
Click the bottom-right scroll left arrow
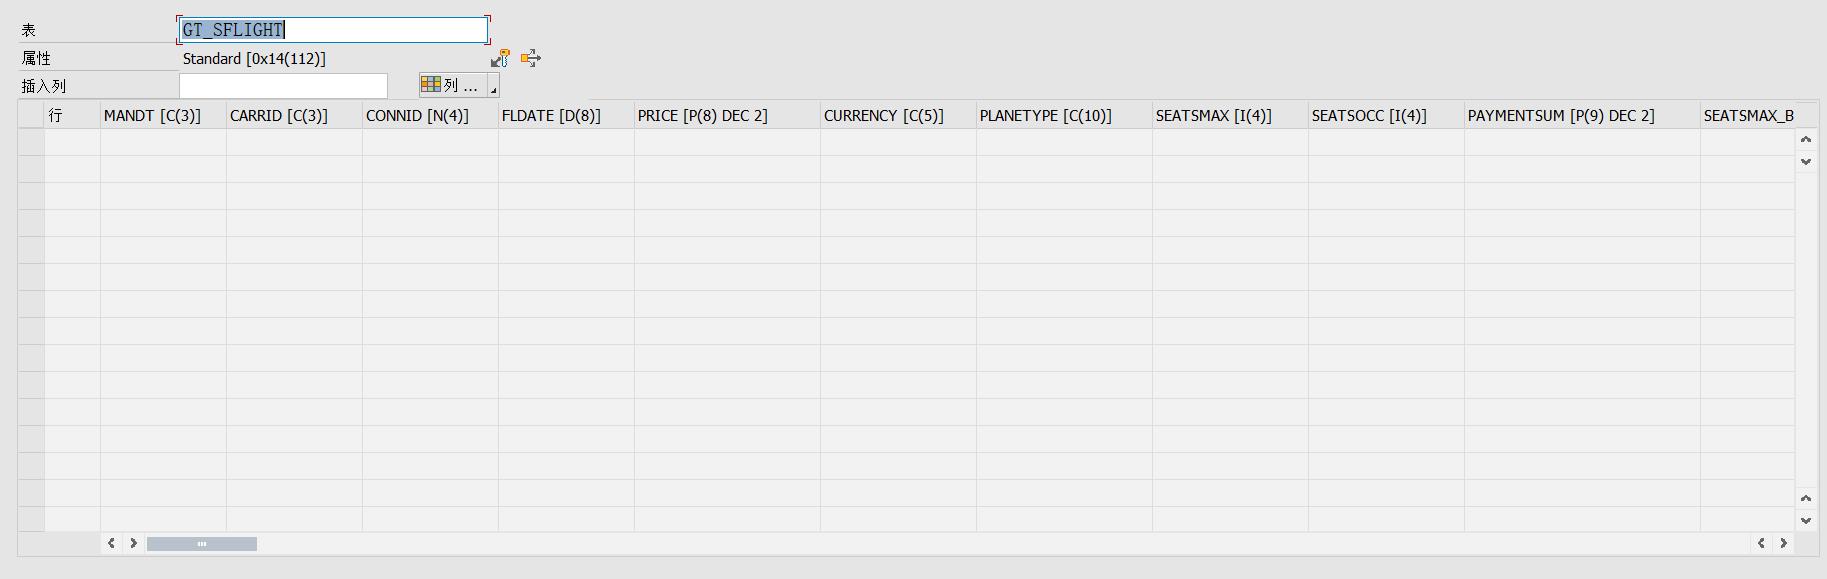pos(1761,543)
